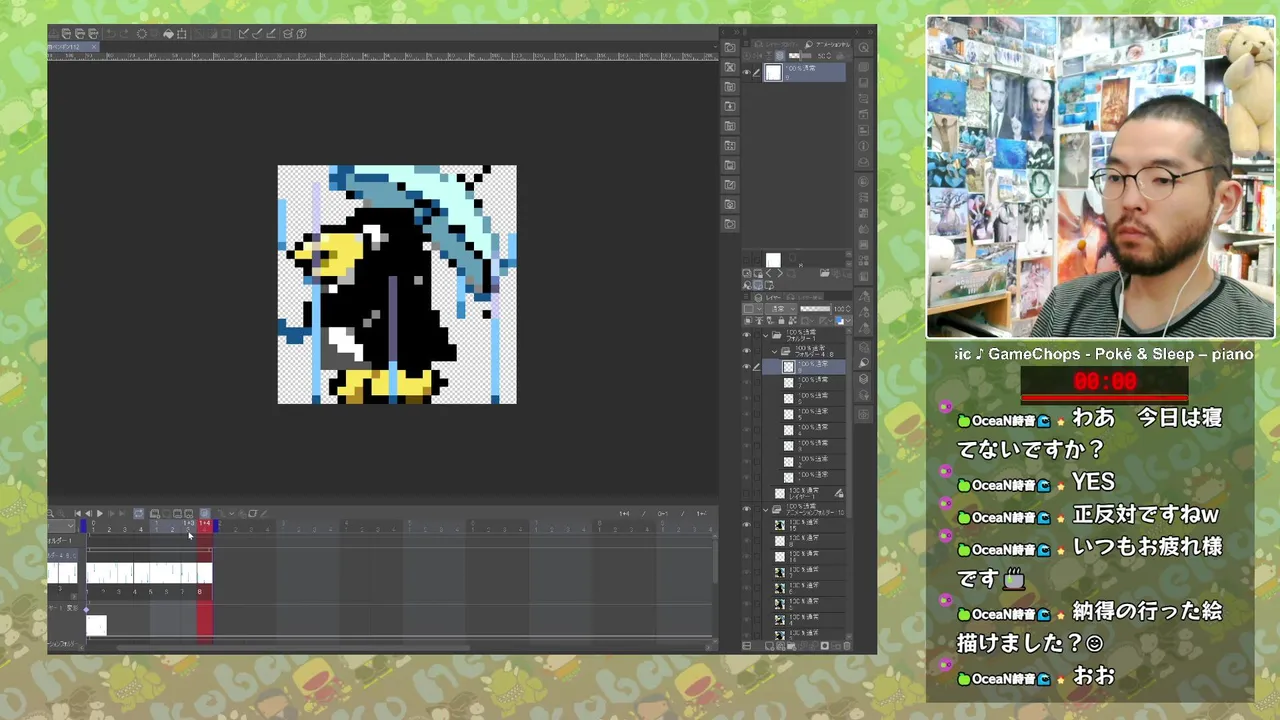Collapse the フォルダー 1 folder chevron
1280x720 pixels.
(x=765, y=336)
